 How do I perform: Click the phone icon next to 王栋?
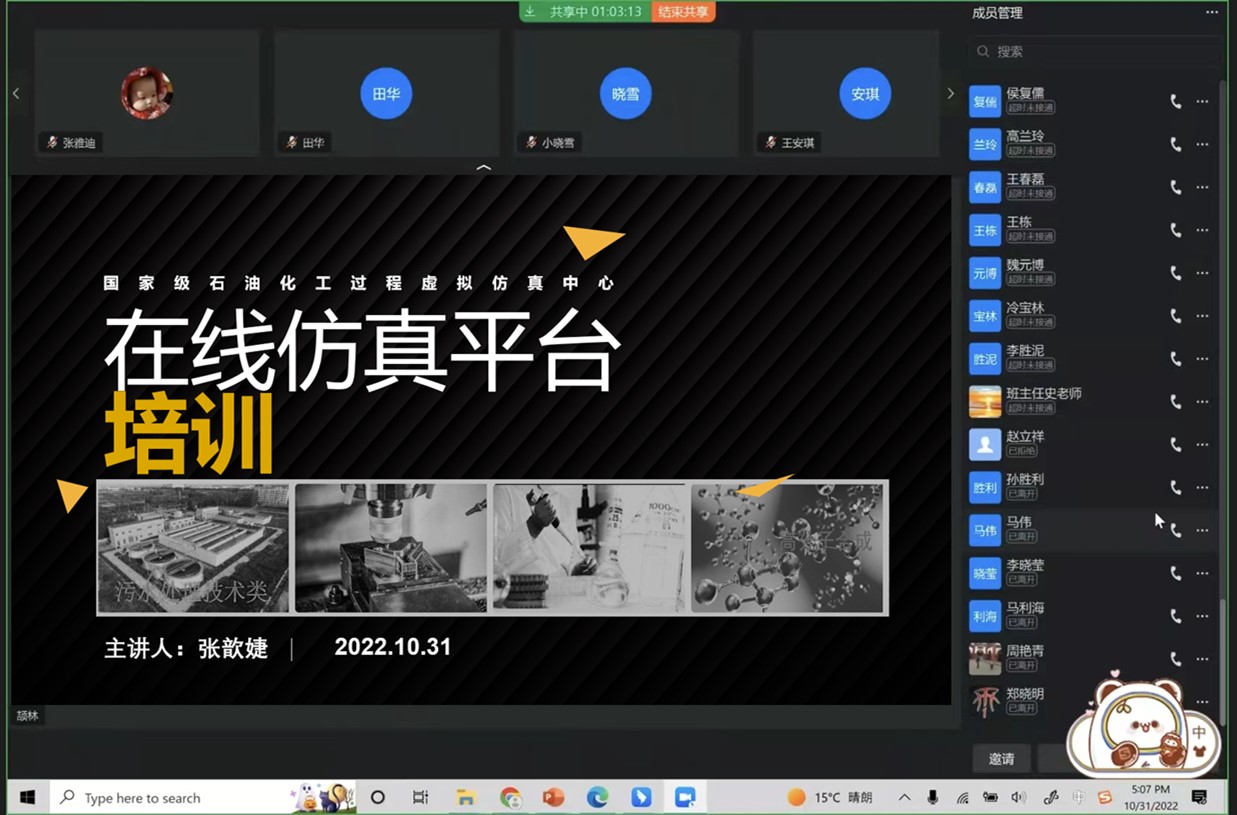(1175, 231)
